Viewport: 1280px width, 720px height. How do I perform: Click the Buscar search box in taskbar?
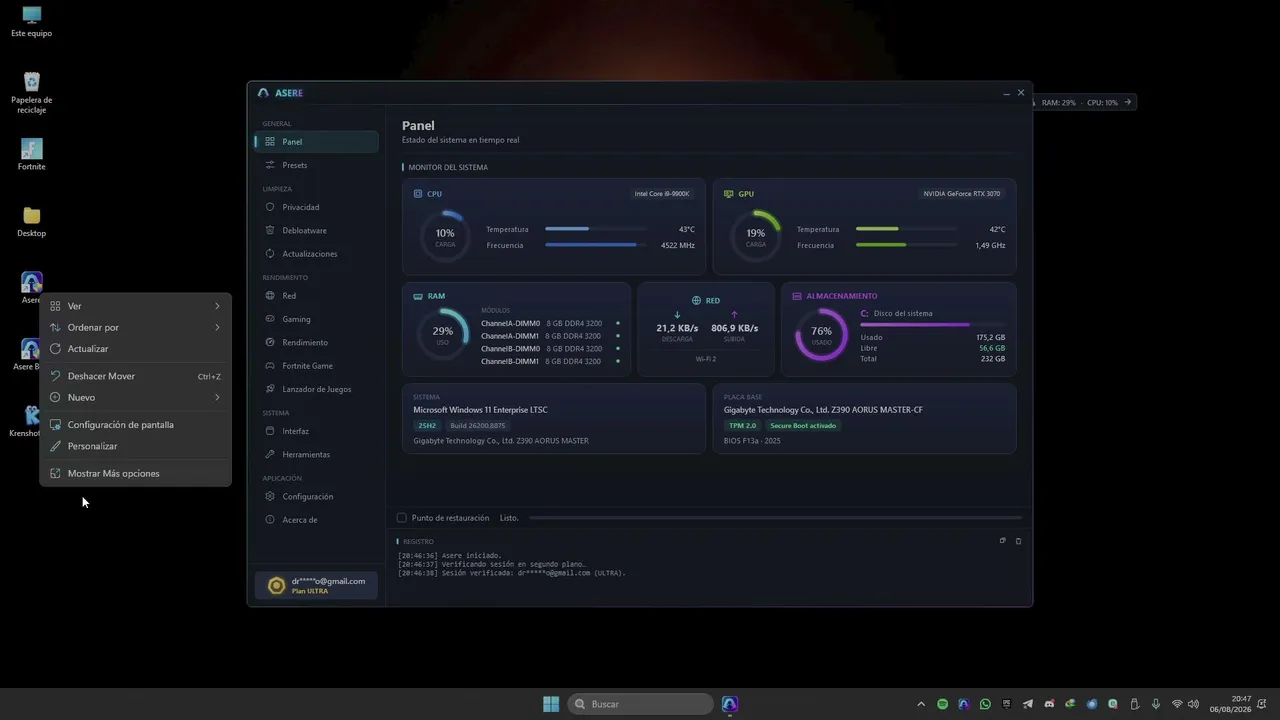pyautogui.click(x=640, y=704)
